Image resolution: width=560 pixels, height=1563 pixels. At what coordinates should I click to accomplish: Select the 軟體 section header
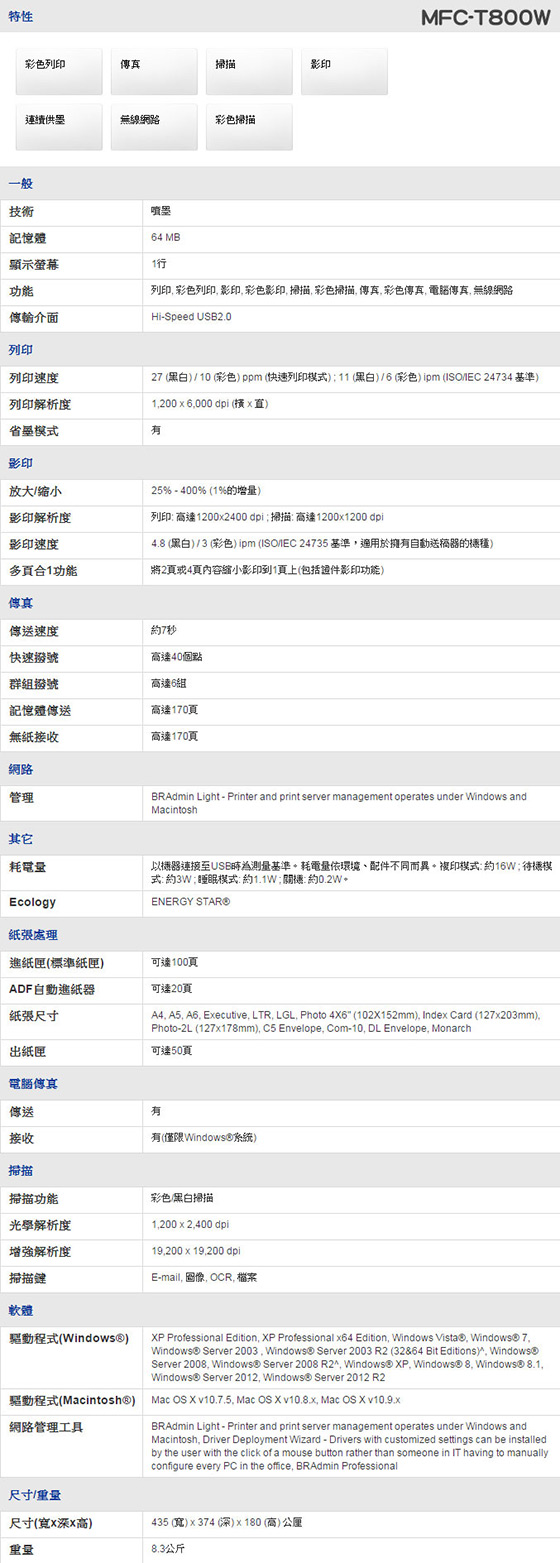[20, 1309]
